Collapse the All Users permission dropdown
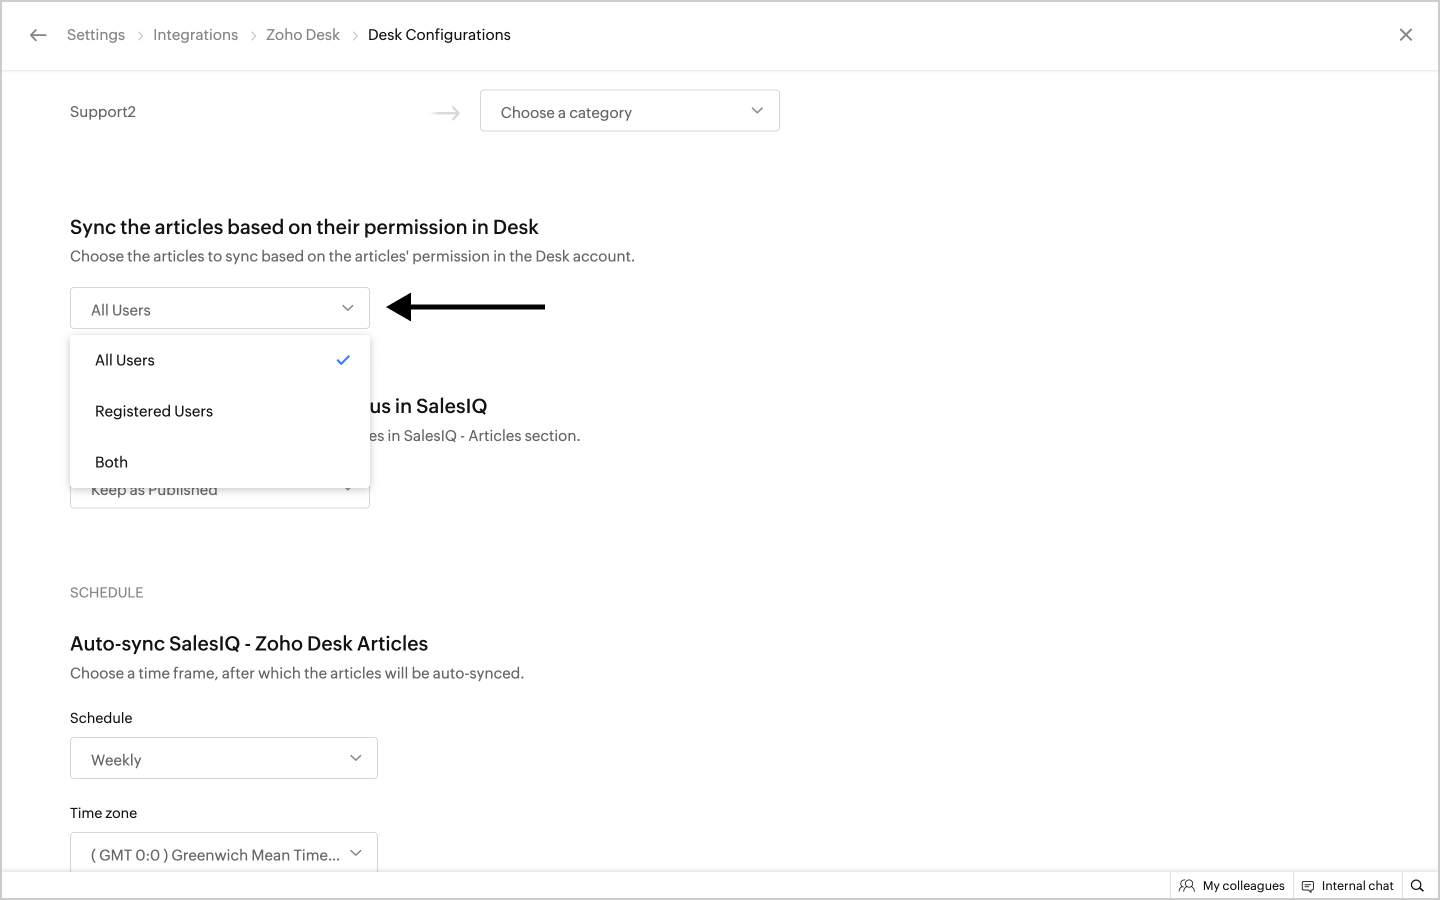Viewport: 1440px width, 900px height. click(x=220, y=308)
